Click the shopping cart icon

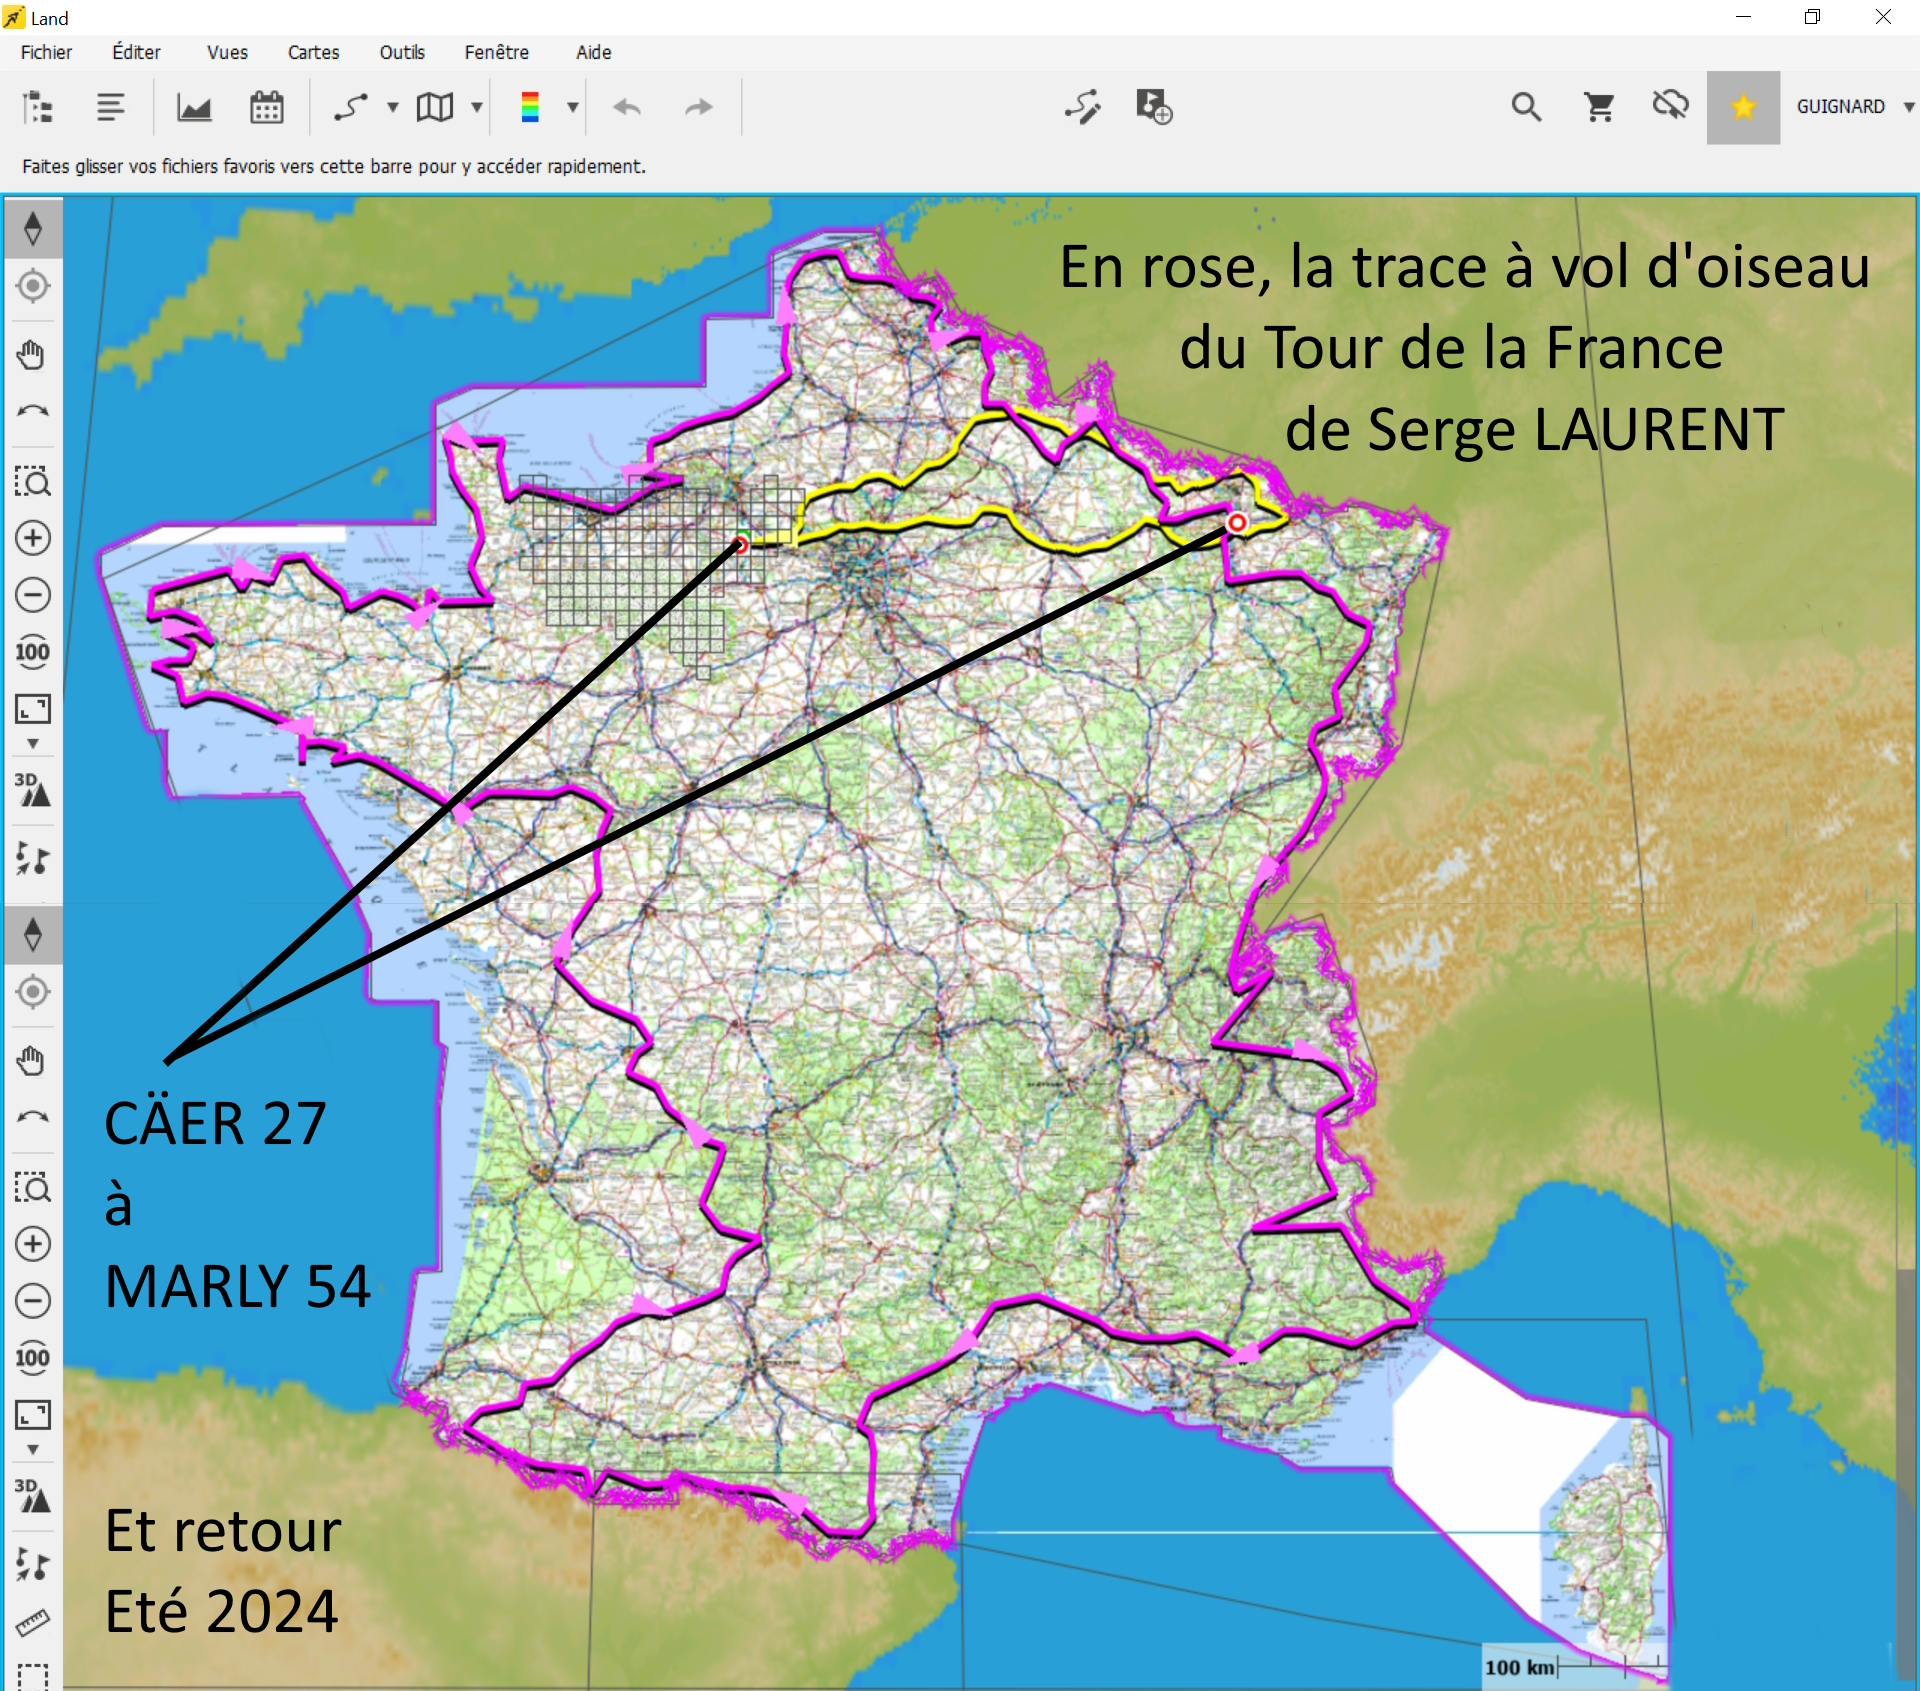pos(1599,107)
